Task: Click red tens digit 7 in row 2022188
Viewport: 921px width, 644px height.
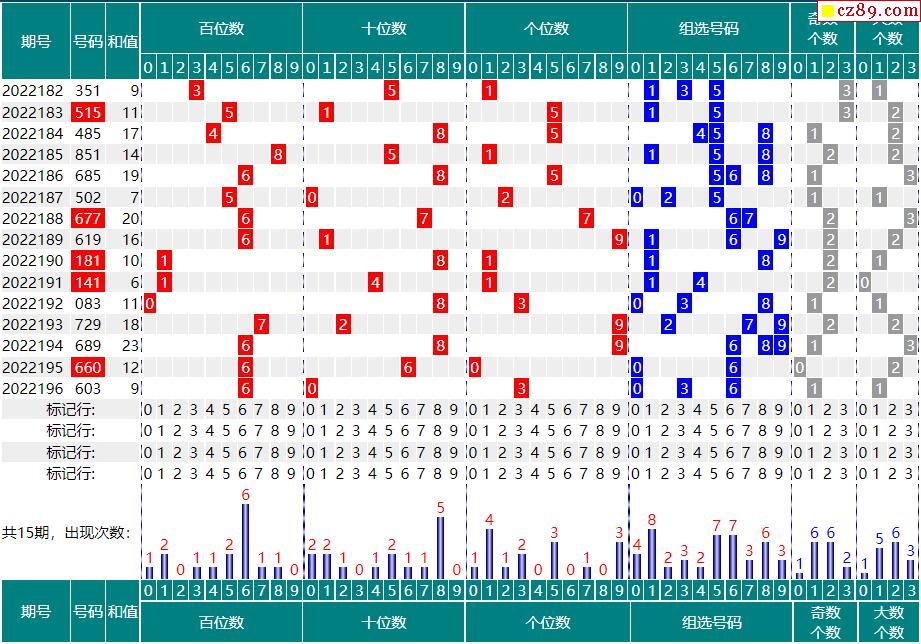Action: pyautogui.click(x=423, y=219)
